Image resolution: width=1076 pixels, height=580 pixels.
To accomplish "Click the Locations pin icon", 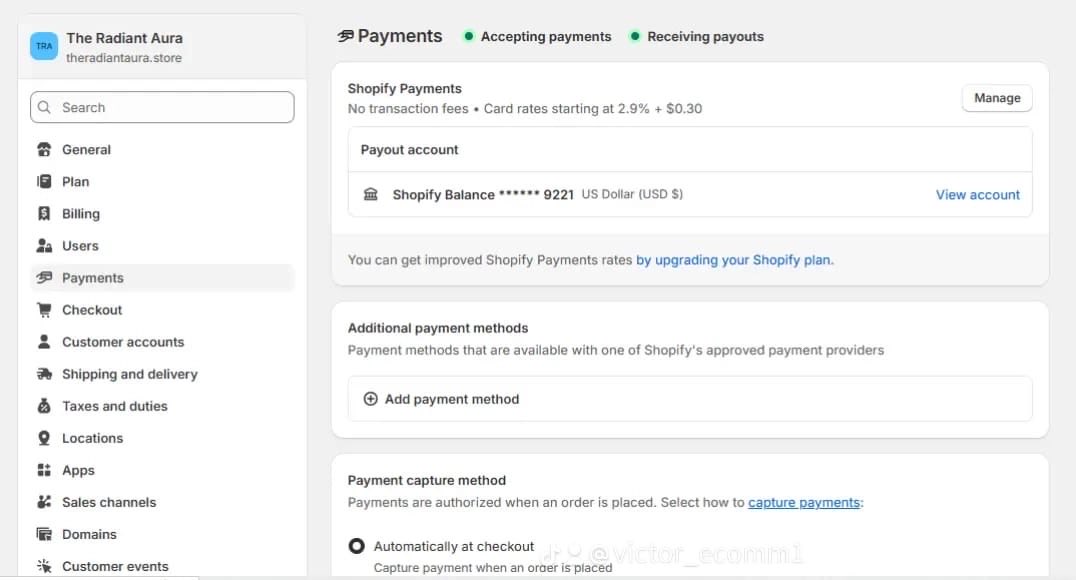I will (x=44, y=438).
